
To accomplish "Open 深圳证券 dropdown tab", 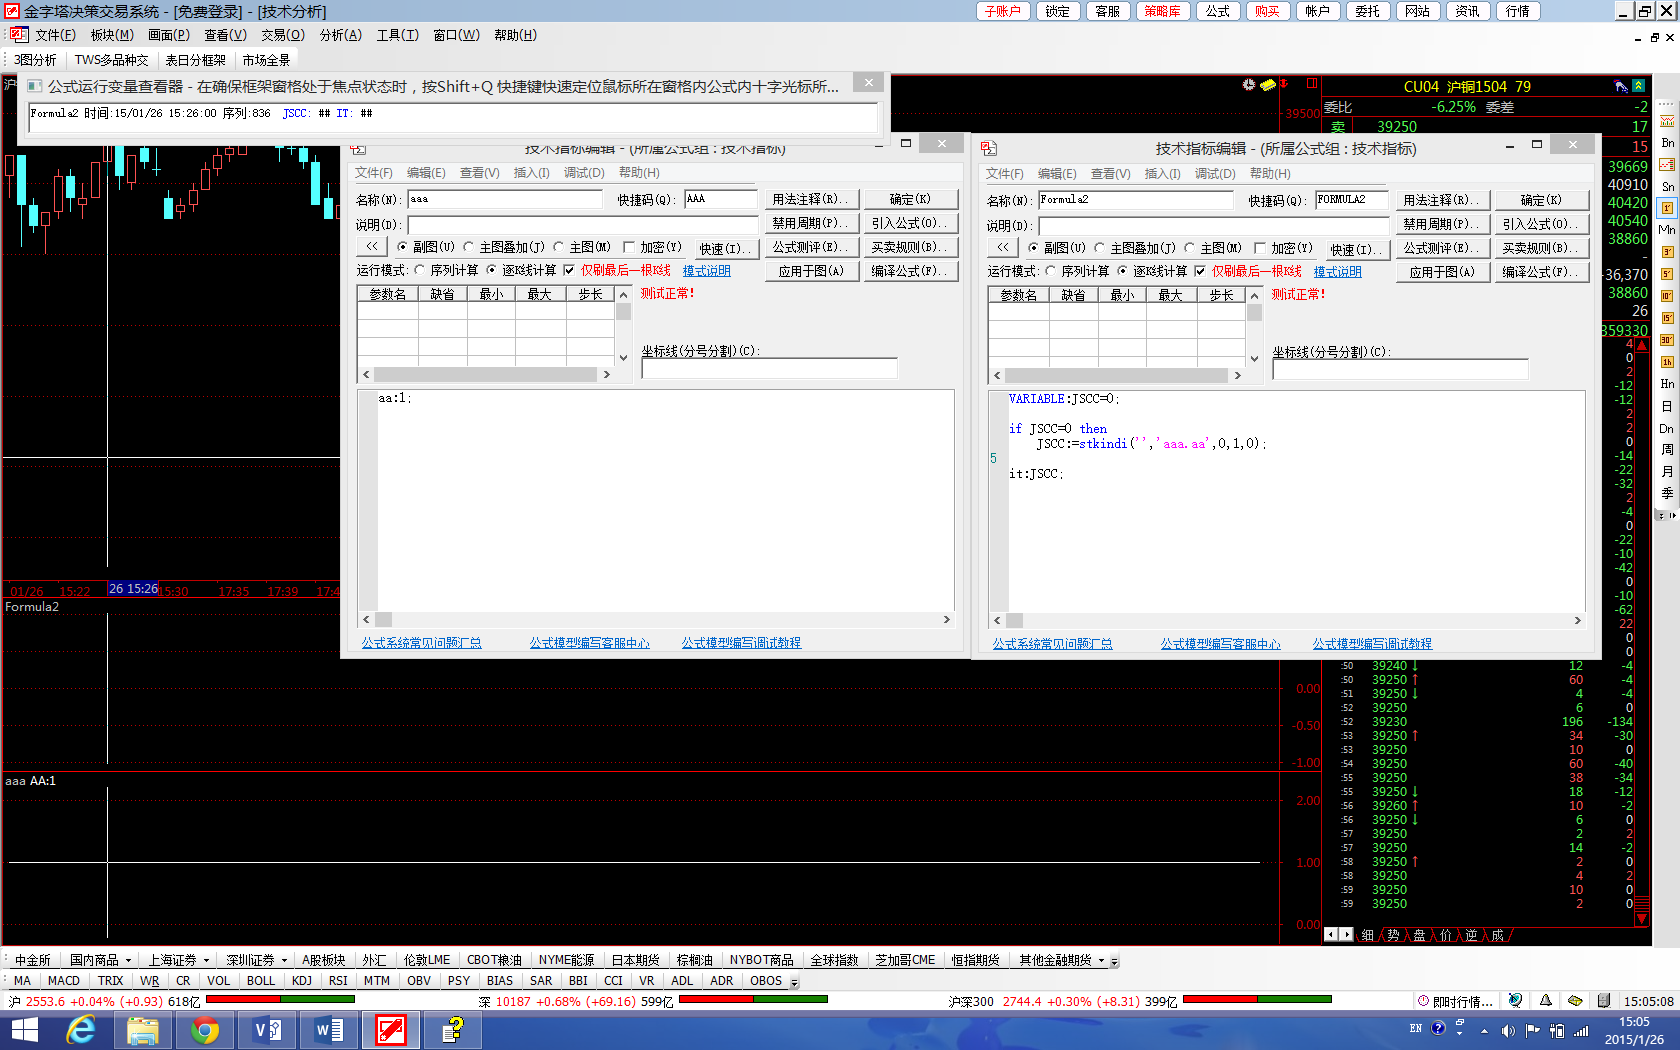I will click(x=257, y=960).
